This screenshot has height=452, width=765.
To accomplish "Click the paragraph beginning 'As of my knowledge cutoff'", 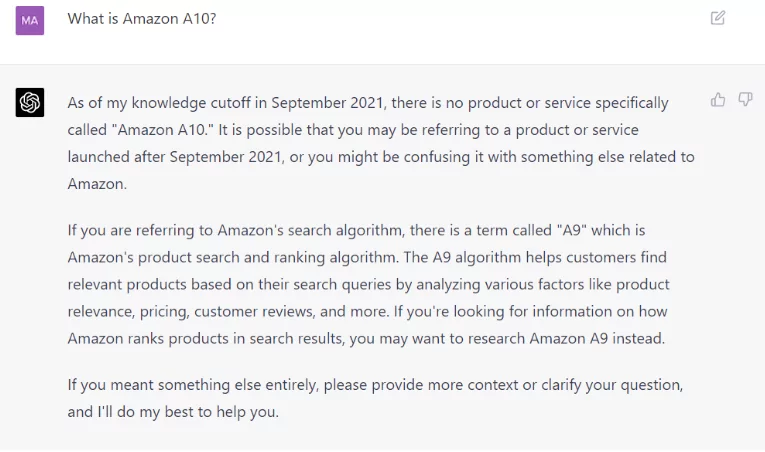I will [381, 144].
